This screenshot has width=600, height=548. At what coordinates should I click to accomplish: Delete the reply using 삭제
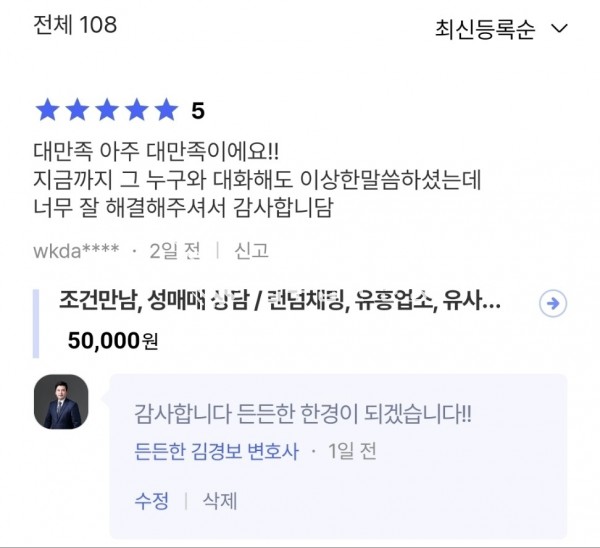tap(220, 500)
